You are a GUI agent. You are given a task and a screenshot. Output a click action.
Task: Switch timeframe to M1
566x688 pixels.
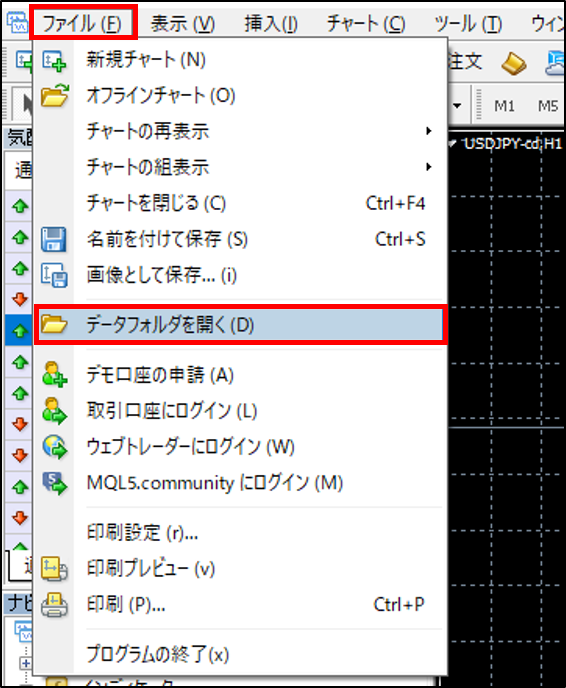click(504, 106)
